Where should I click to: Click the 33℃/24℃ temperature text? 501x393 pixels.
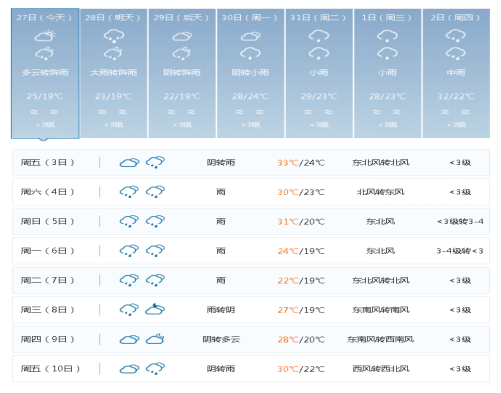click(x=301, y=163)
